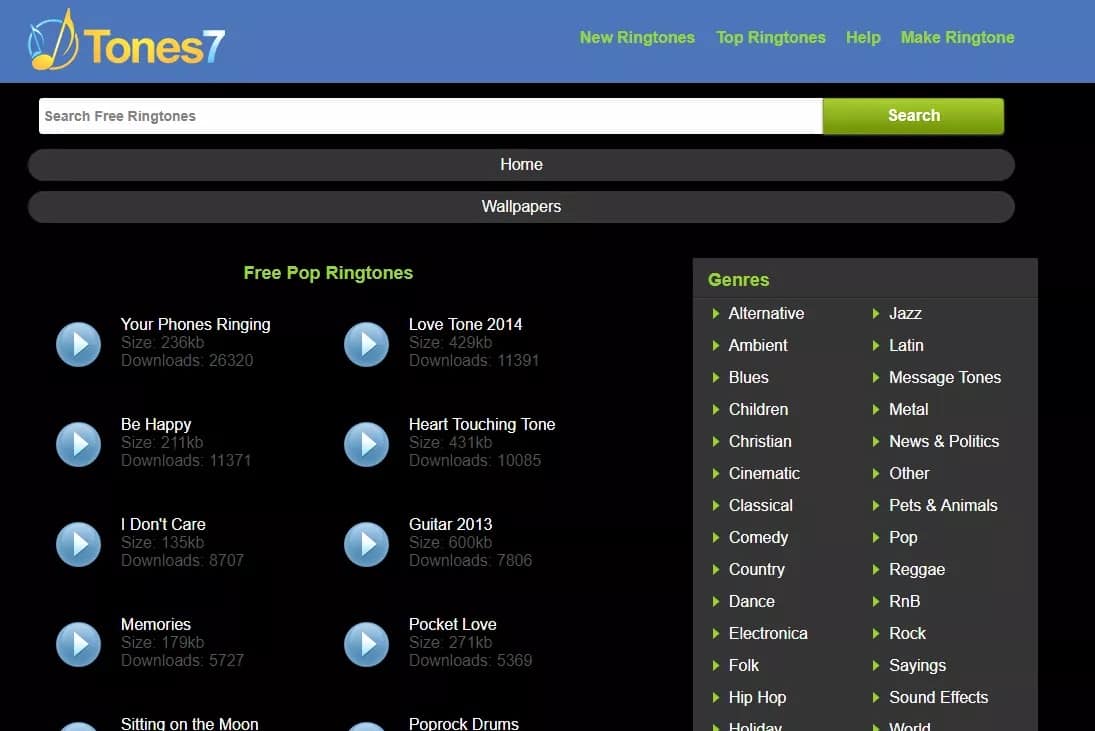
Task: Play the Love Tone 2014 ringtone
Action: [x=366, y=344]
